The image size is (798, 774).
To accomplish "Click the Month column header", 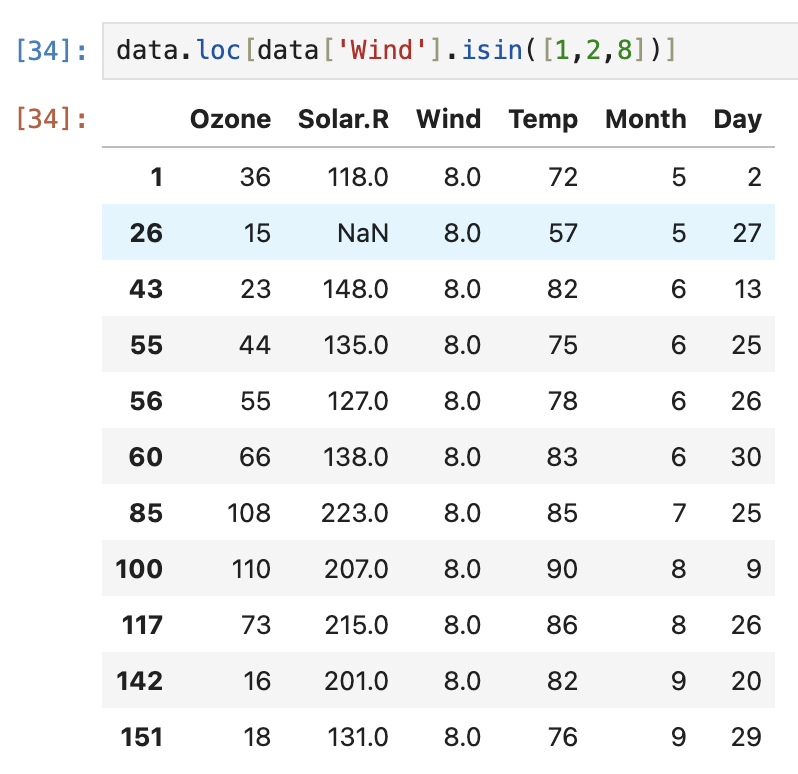I will pyautogui.click(x=646, y=119).
